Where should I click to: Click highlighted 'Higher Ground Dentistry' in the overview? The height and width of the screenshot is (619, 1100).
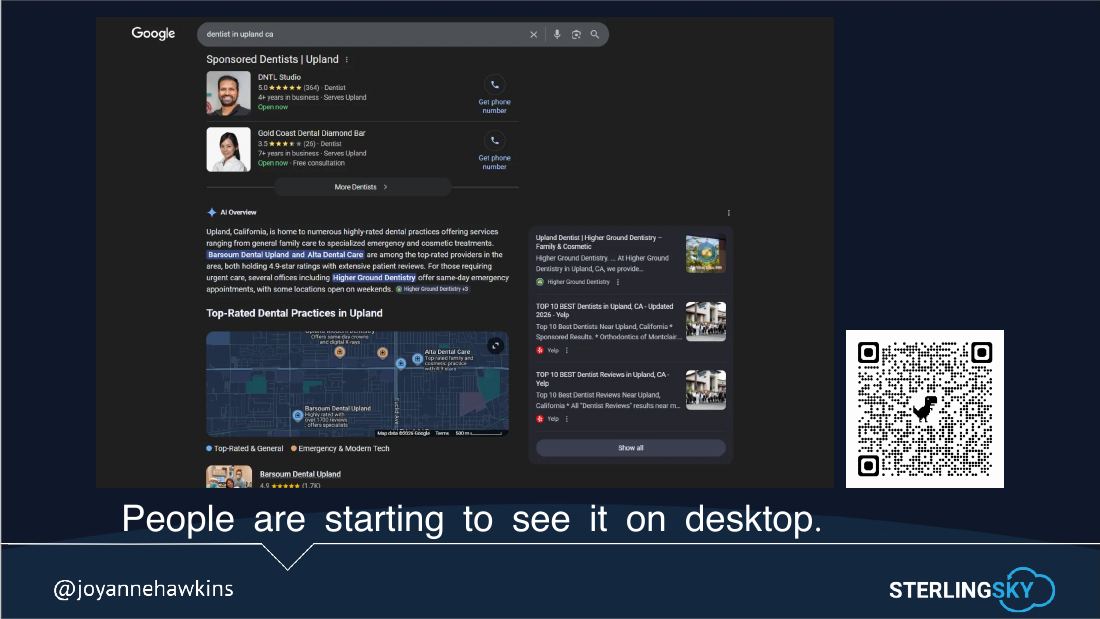[374, 278]
